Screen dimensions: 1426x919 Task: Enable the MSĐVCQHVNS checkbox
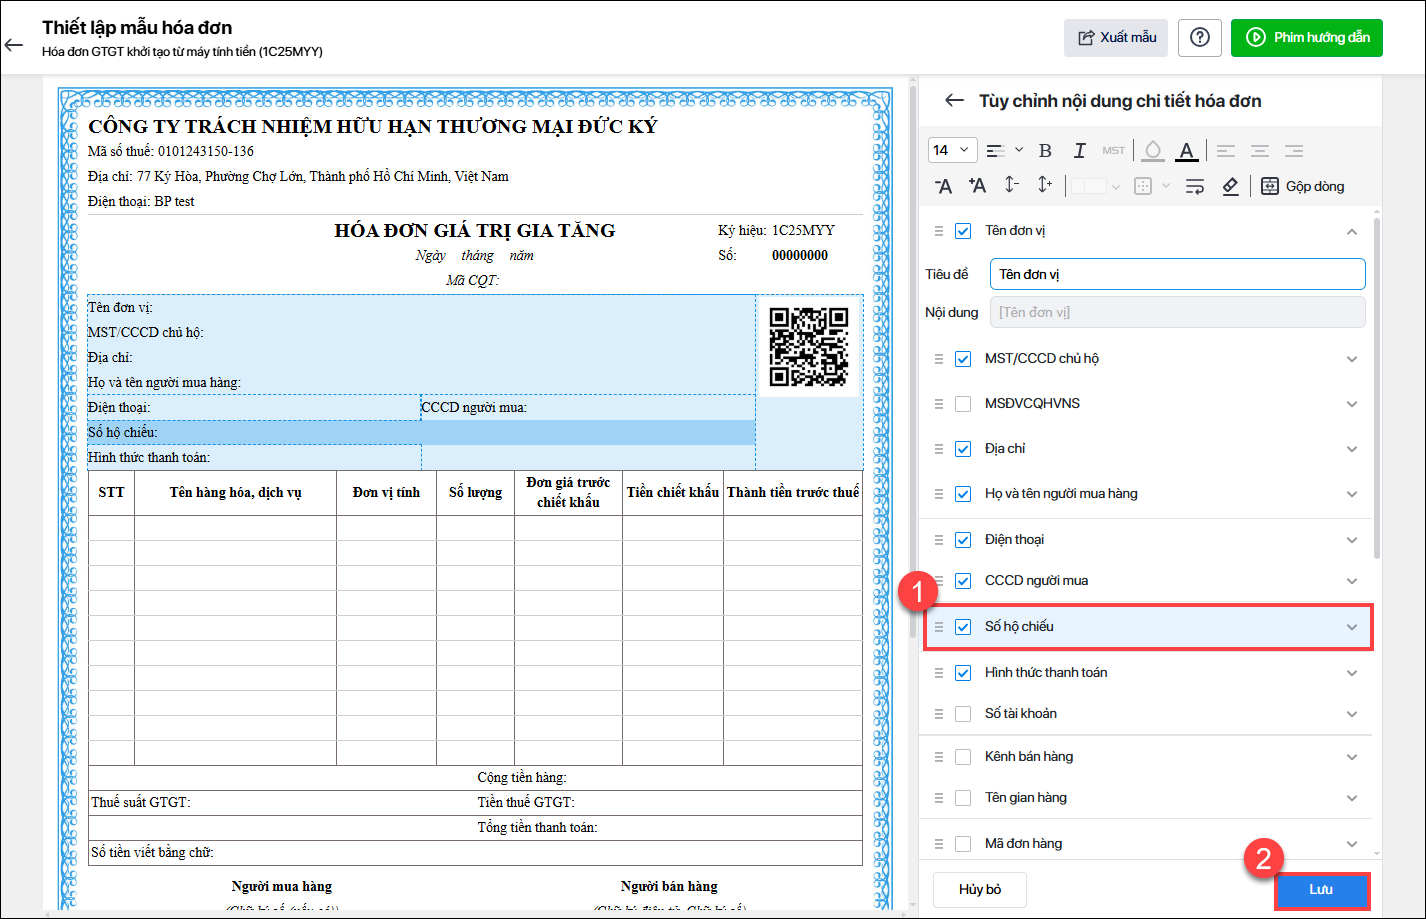pos(963,404)
